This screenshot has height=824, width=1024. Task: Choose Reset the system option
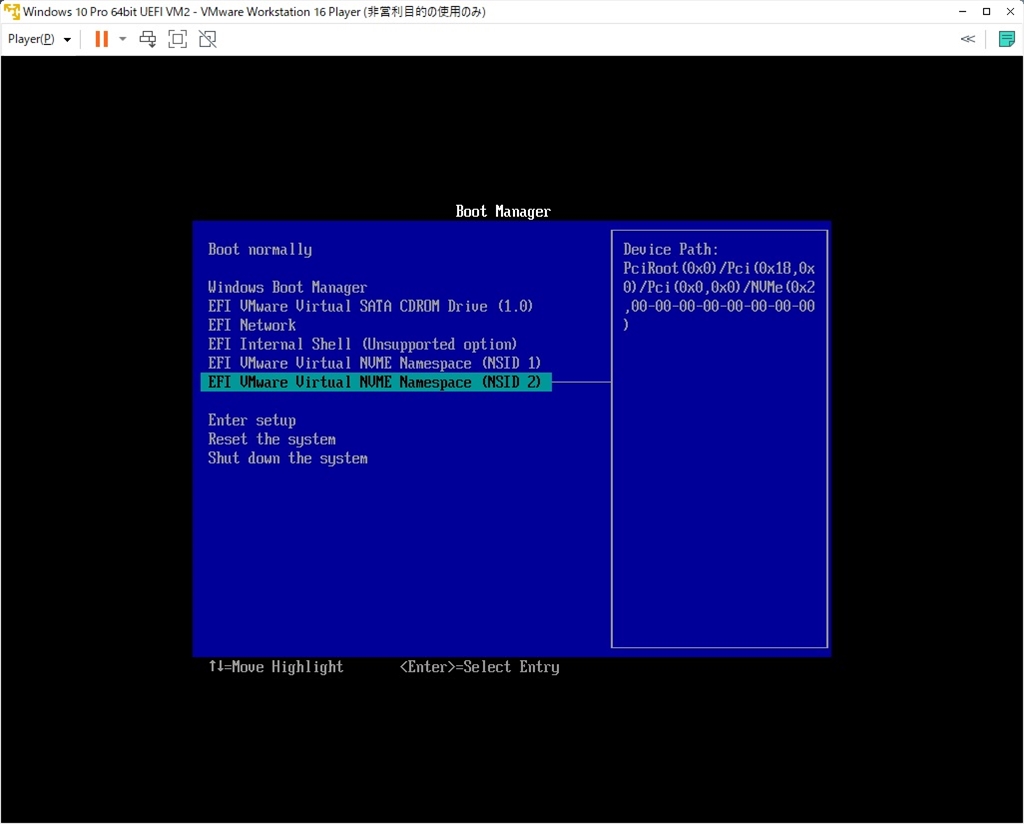272,439
